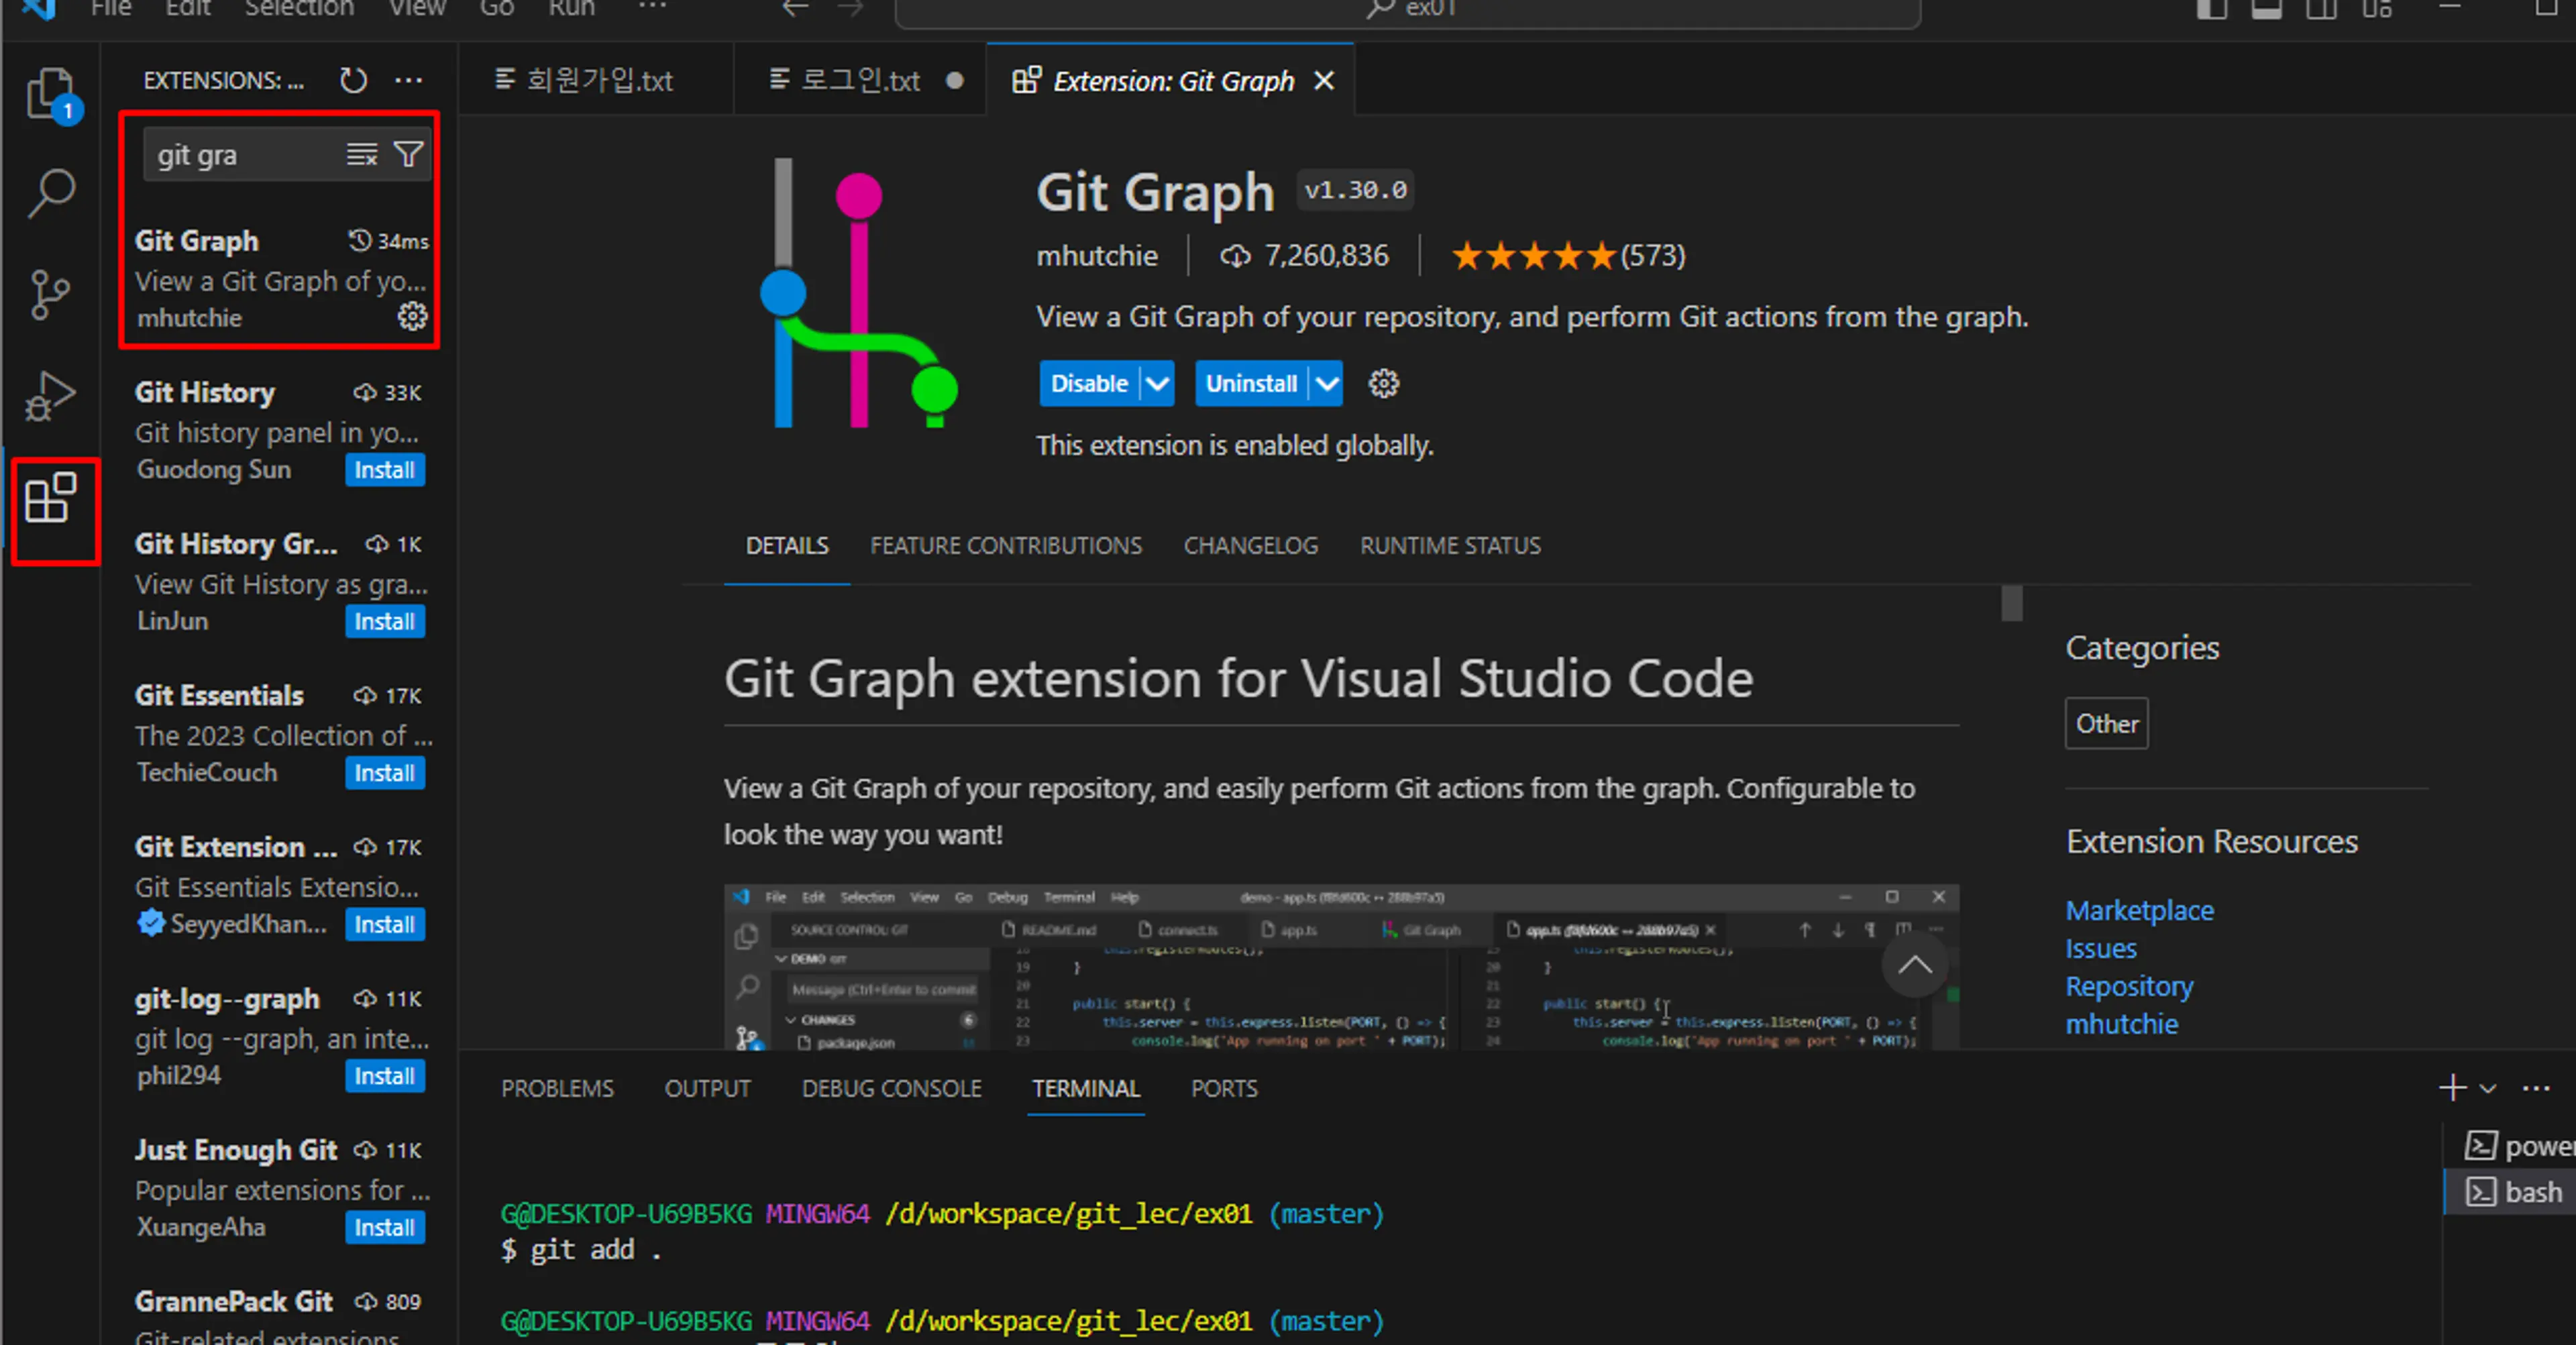The image size is (2576, 1345).
Task: Open the Run and Debug view
Action: (50, 396)
